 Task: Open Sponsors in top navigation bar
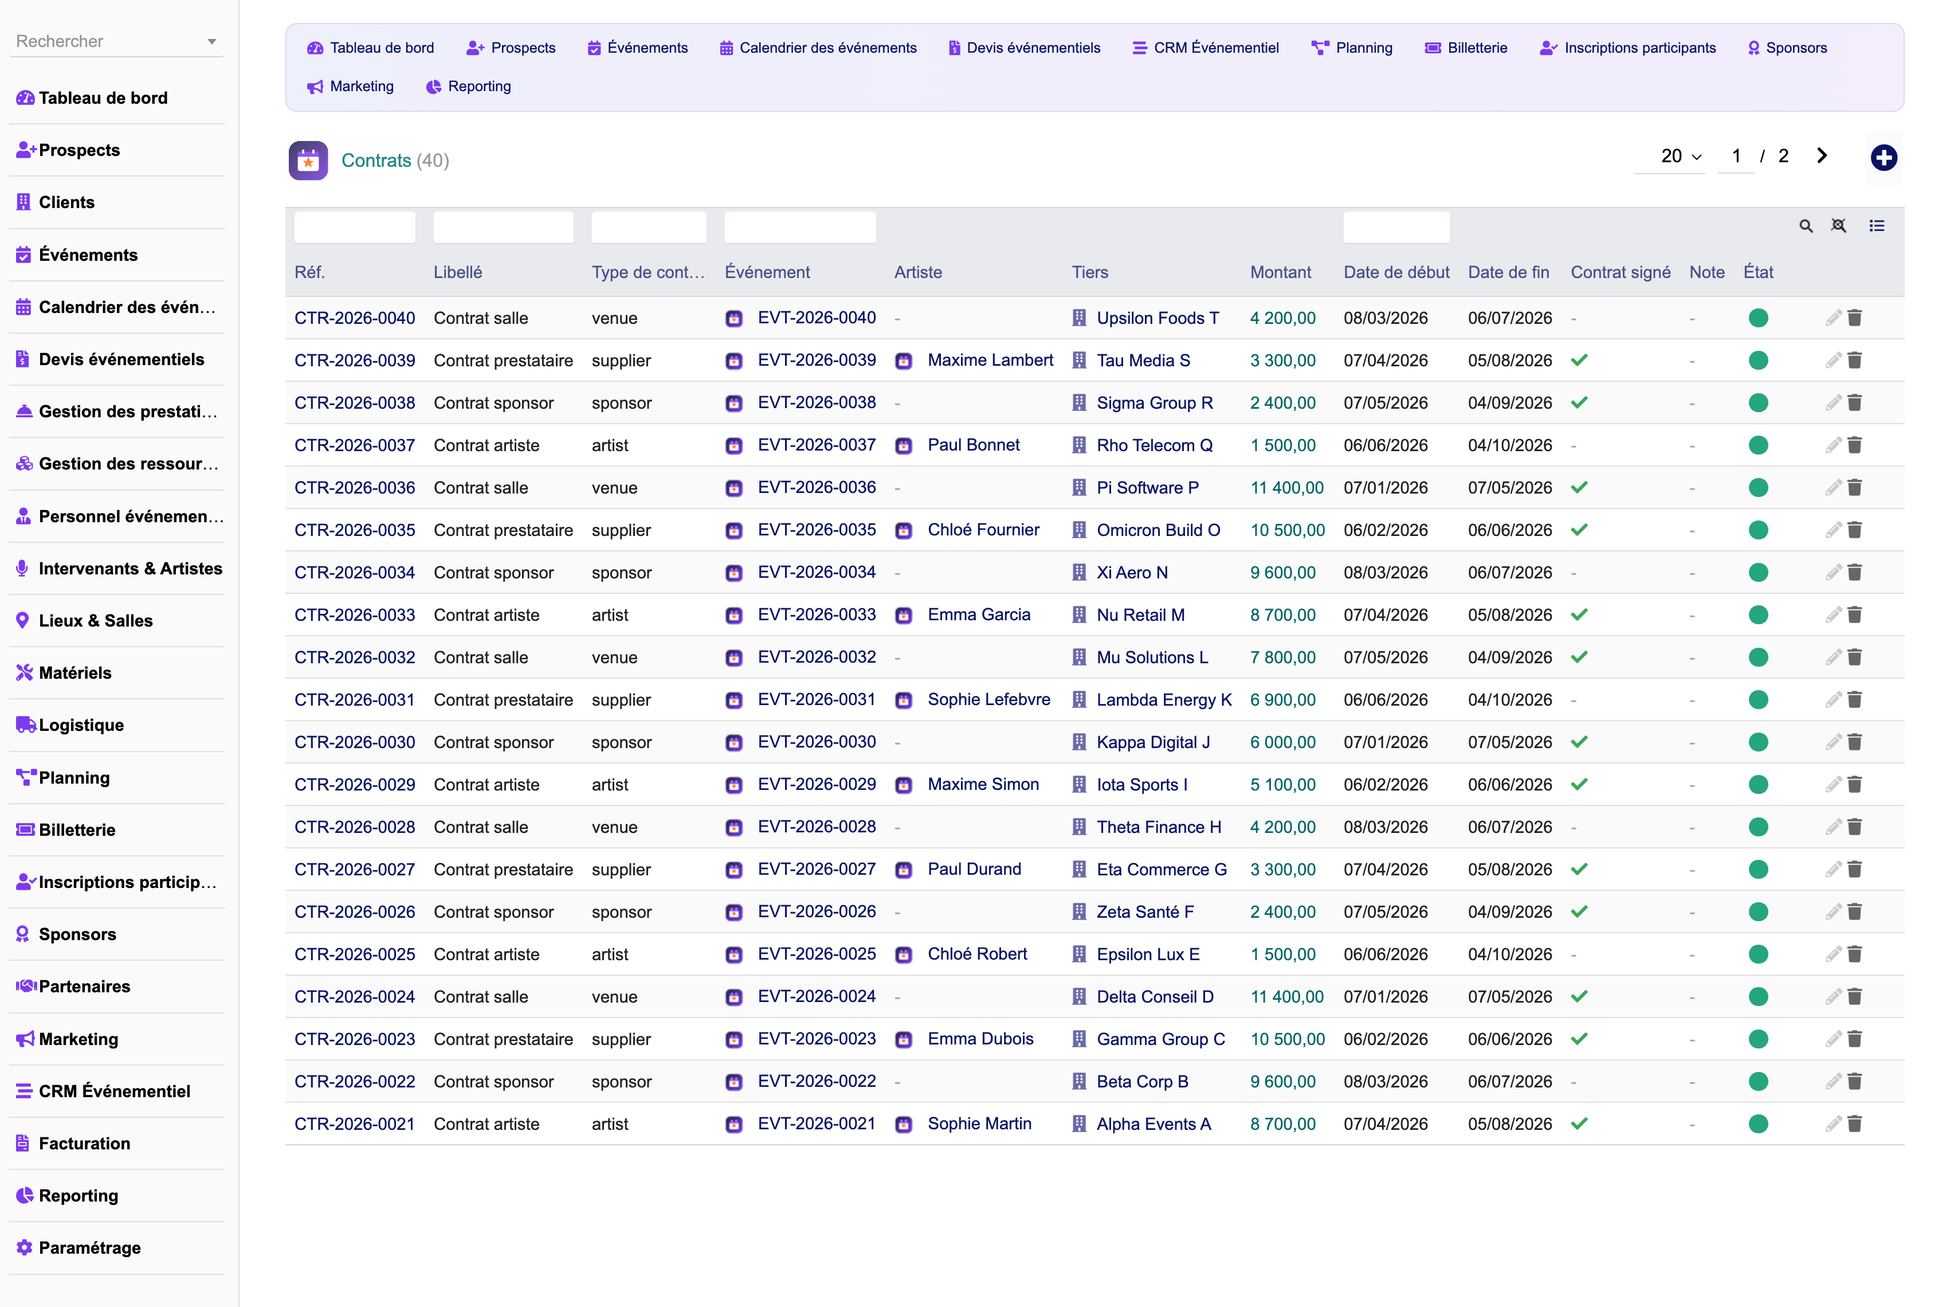tap(1787, 48)
